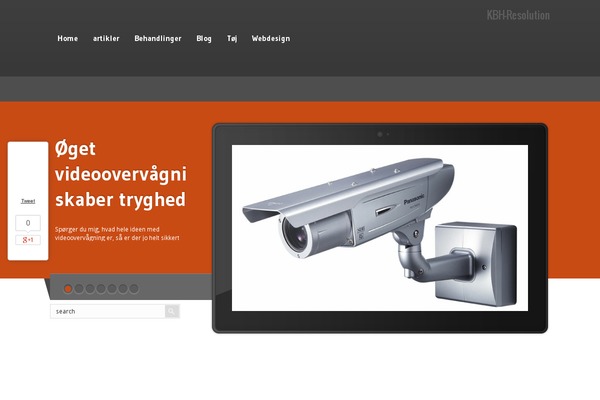Open the Øget videoovervågning skaber tryghed headline

[x=121, y=174]
